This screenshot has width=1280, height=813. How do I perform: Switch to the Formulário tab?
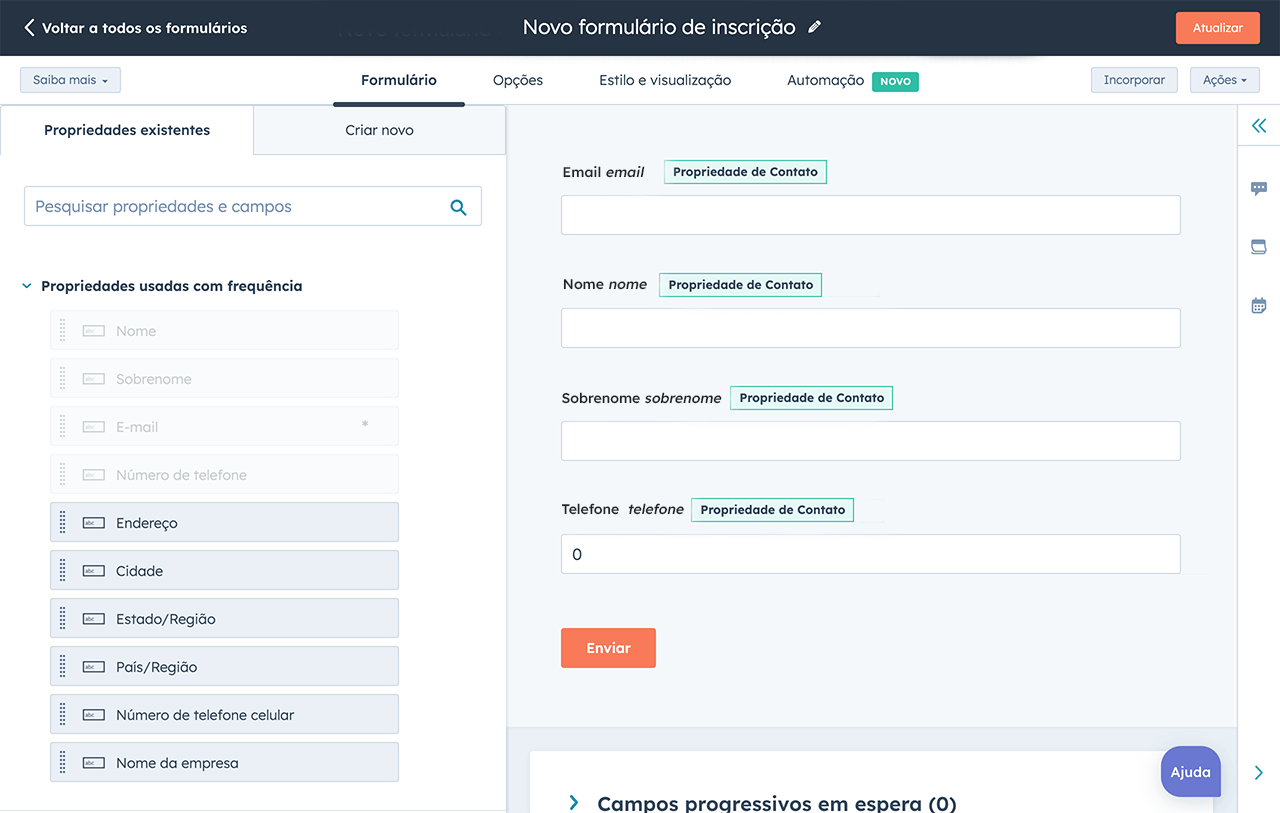point(399,80)
